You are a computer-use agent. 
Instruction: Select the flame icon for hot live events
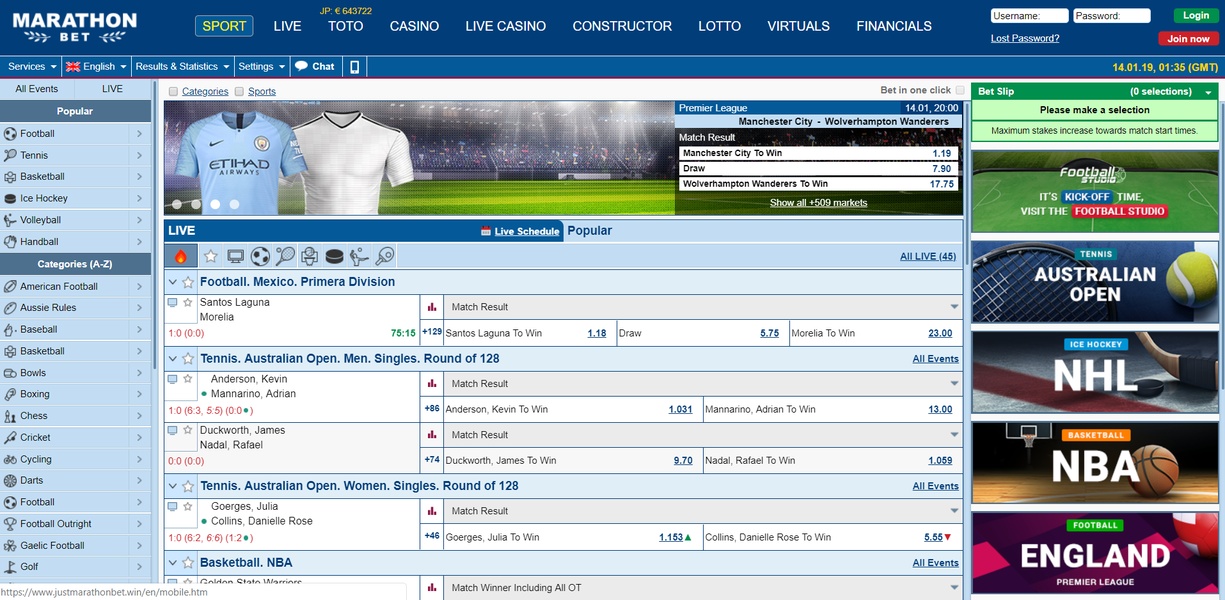[182, 255]
